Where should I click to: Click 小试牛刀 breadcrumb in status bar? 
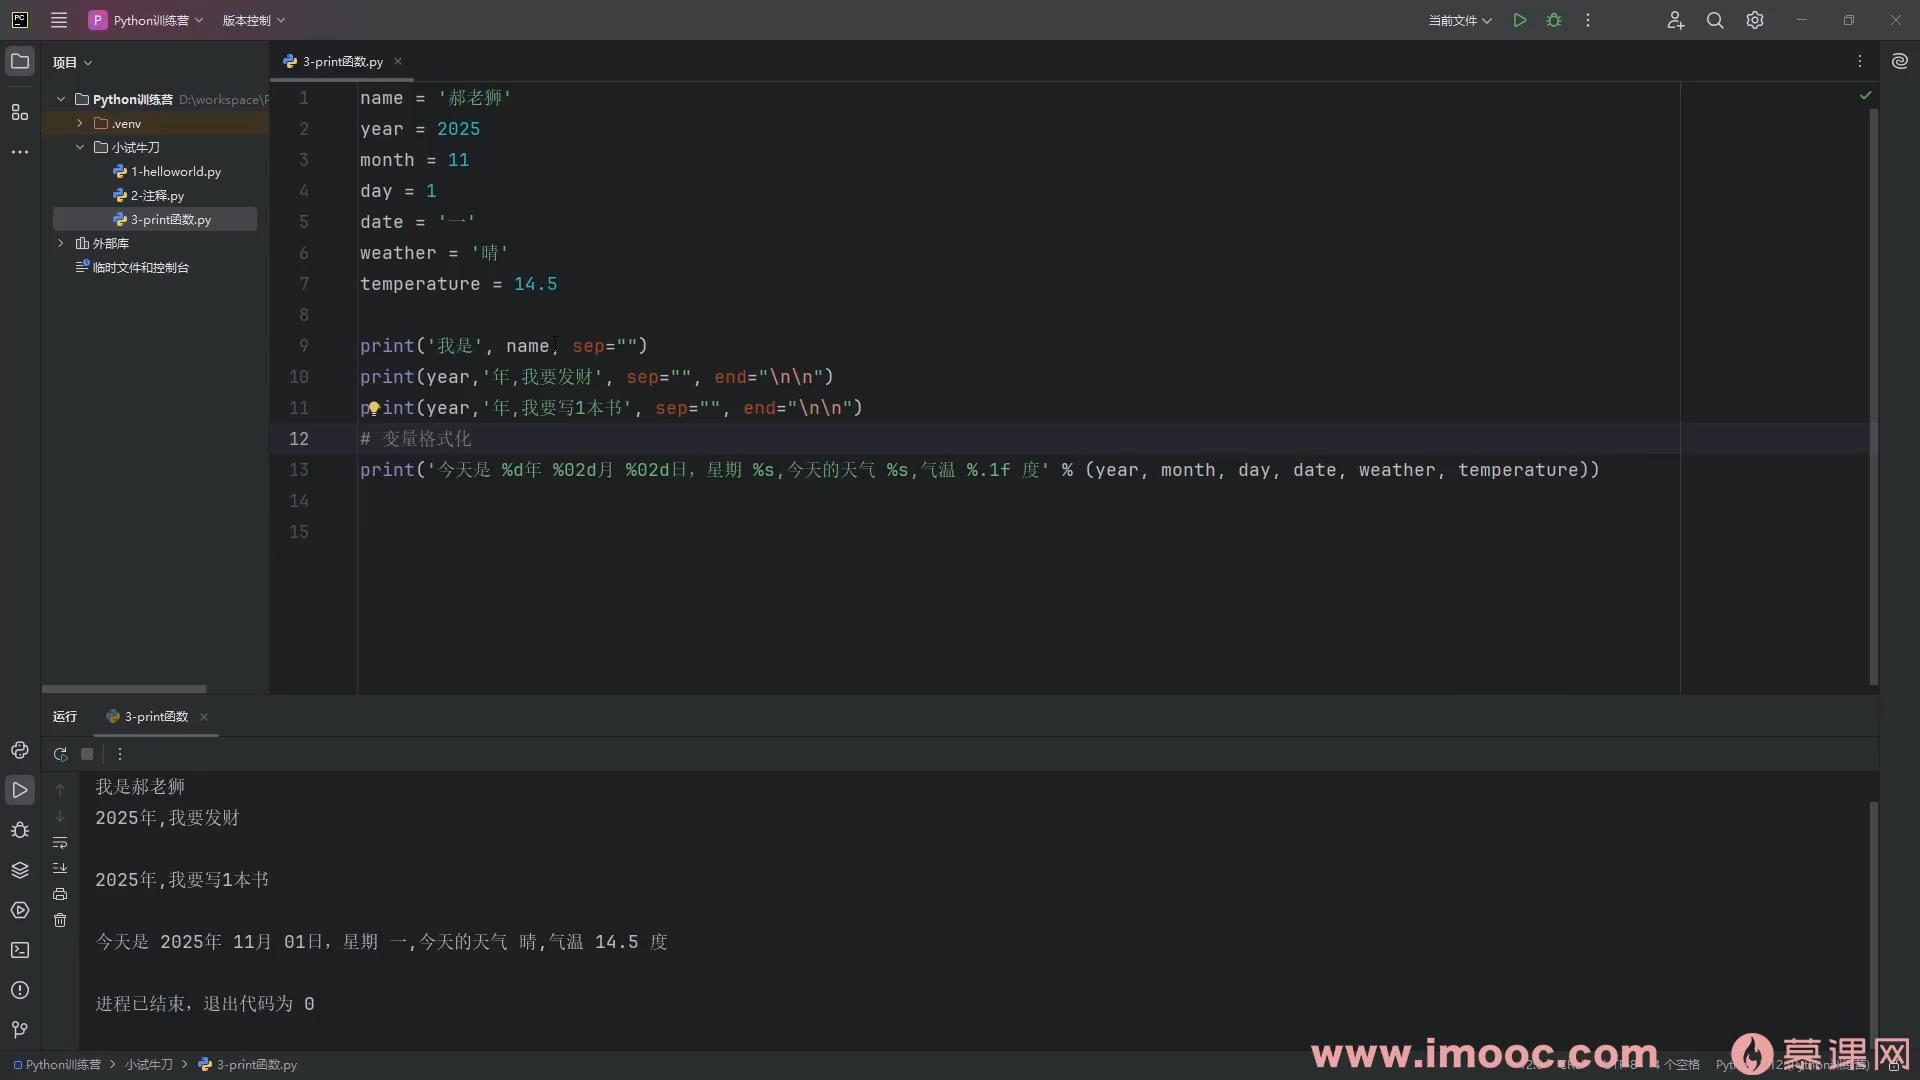point(149,1064)
